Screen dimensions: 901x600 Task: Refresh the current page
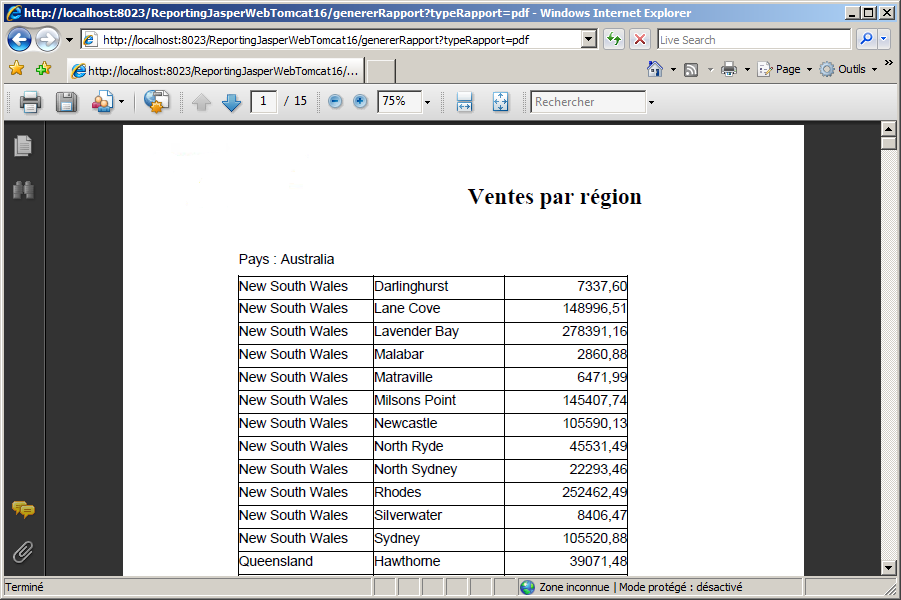pyautogui.click(x=614, y=40)
